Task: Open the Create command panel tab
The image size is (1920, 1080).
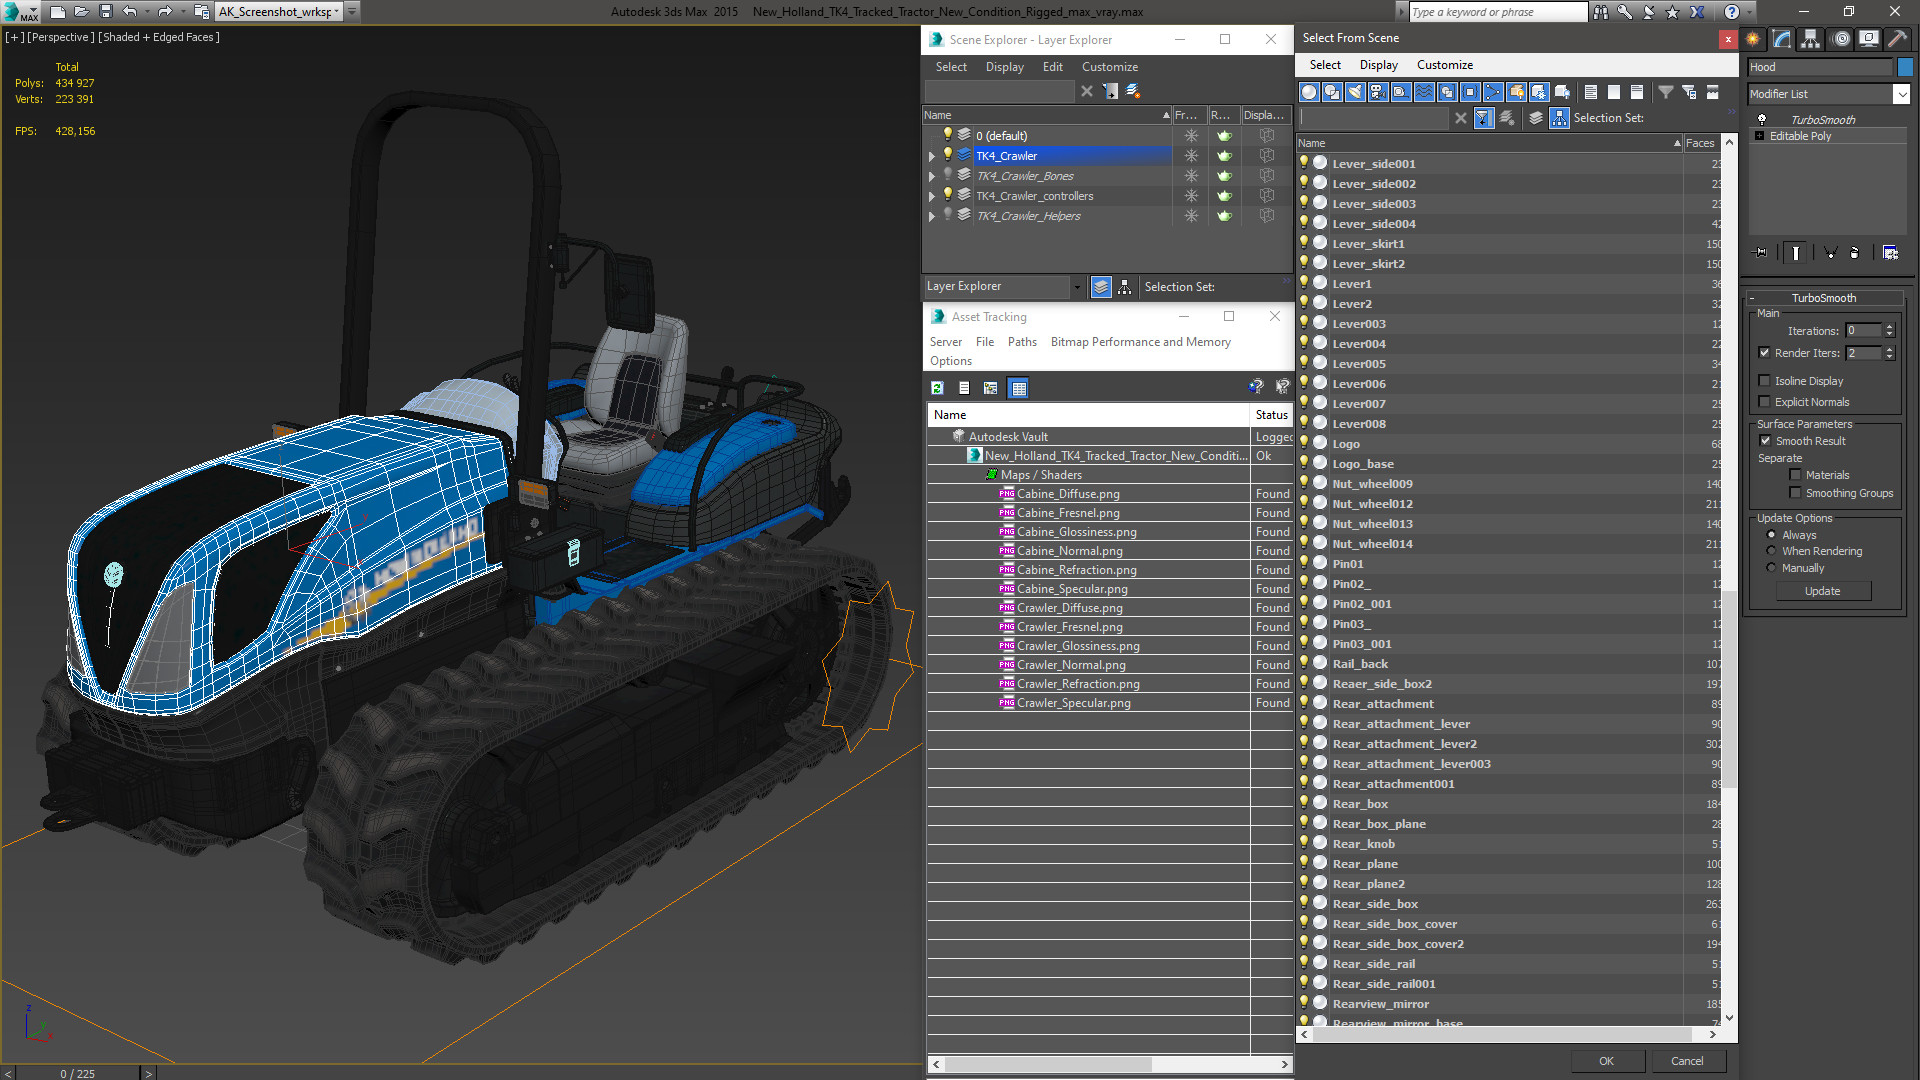Action: 1753,39
